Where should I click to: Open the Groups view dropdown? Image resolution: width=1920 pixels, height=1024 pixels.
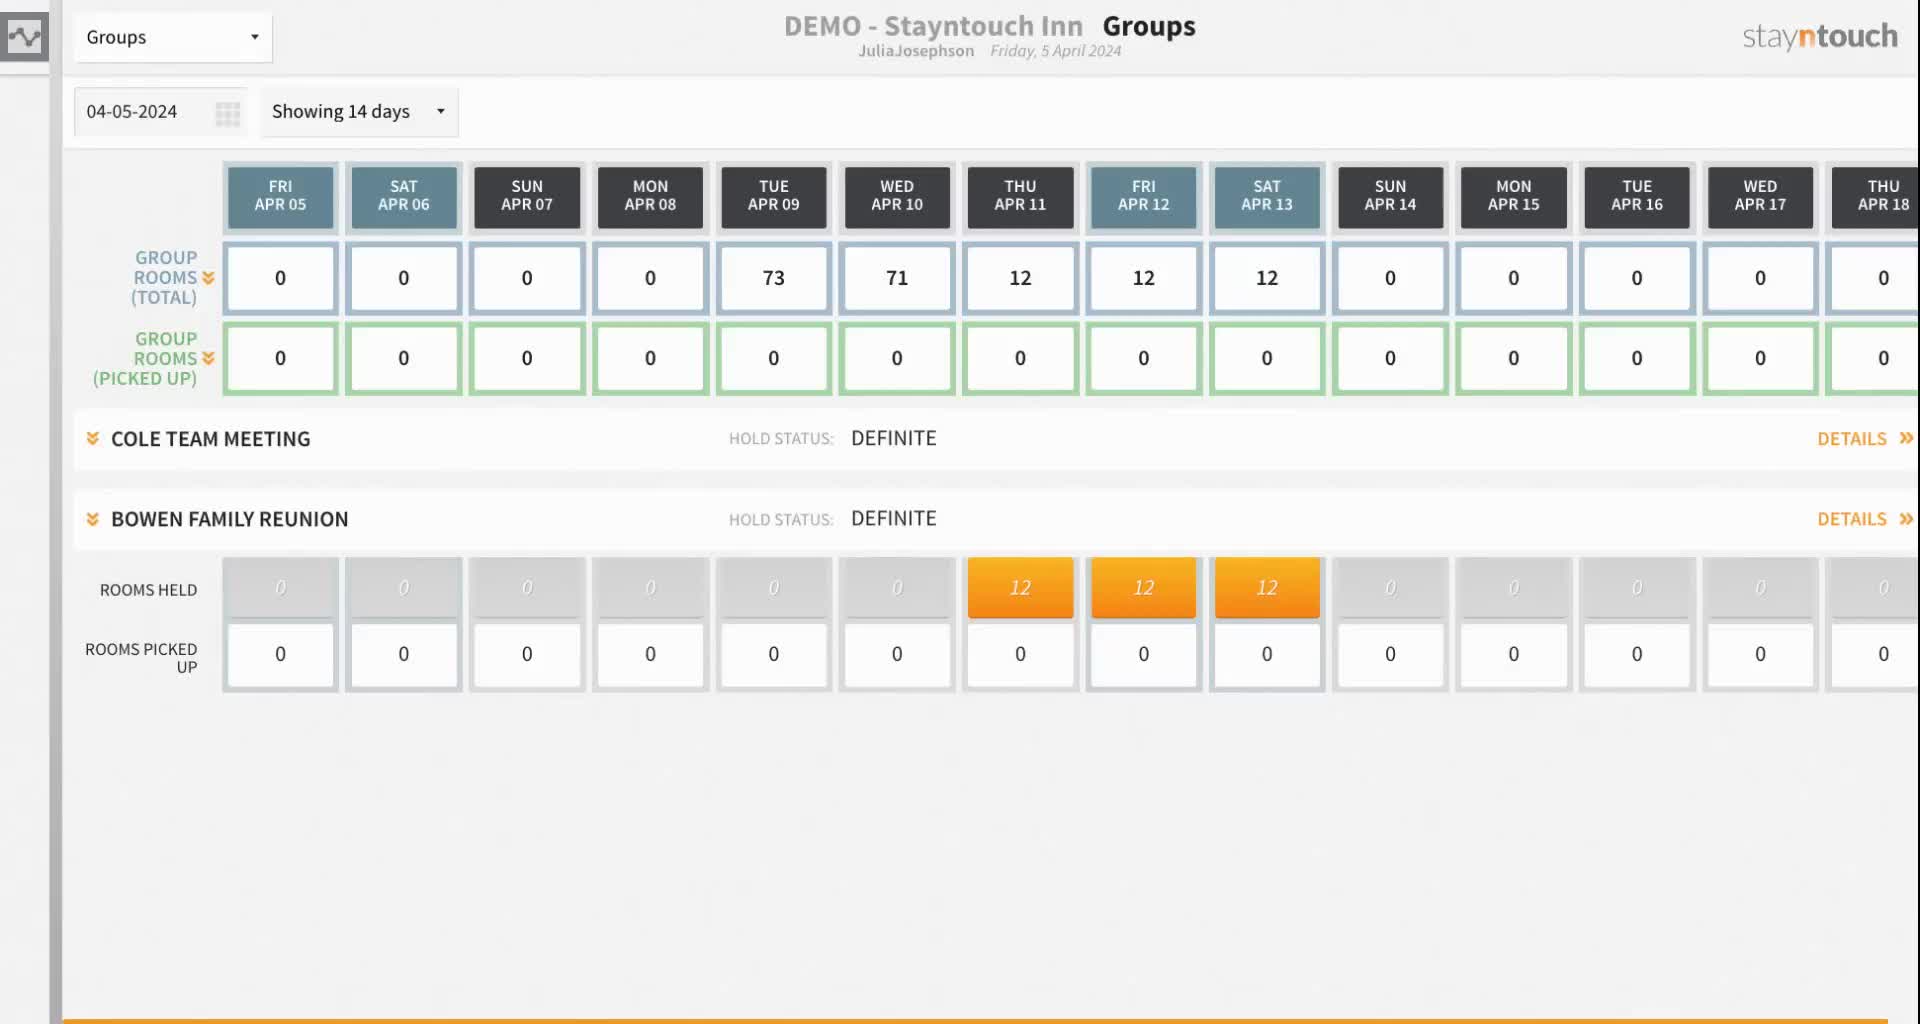173,37
